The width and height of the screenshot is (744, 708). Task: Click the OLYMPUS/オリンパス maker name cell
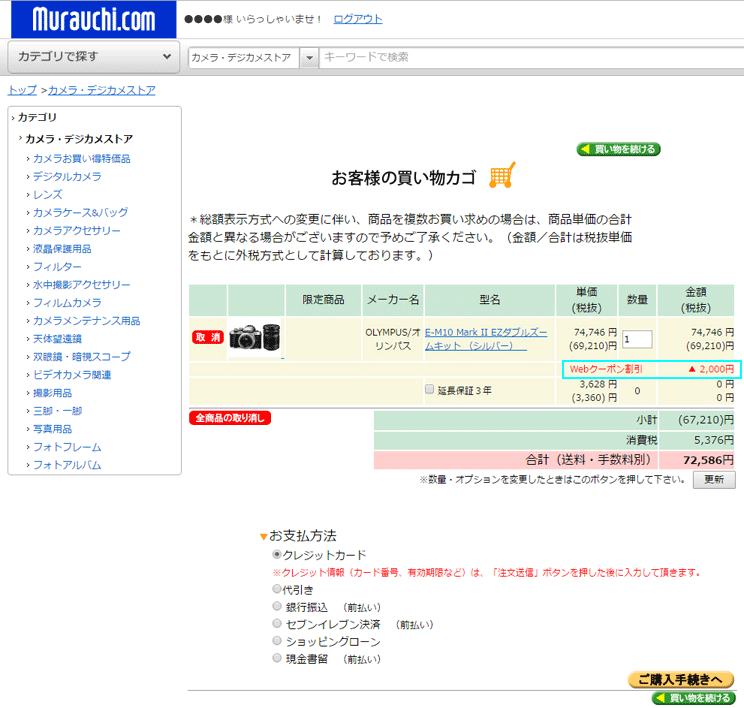(x=393, y=339)
